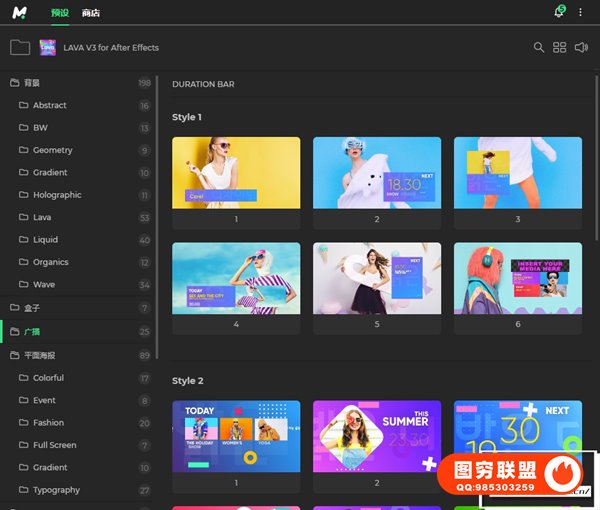Image resolution: width=600 pixels, height=510 pixels.
Task: Toggle the speaker sound icon
Action: (582, 47)
